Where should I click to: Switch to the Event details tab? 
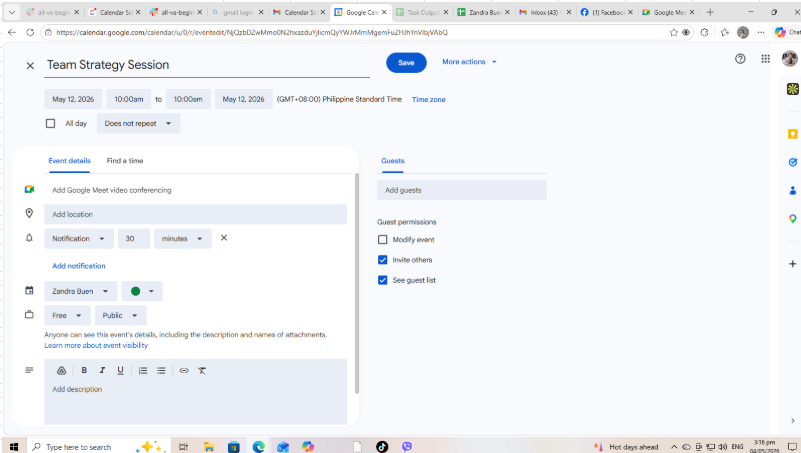pos(69,161)
